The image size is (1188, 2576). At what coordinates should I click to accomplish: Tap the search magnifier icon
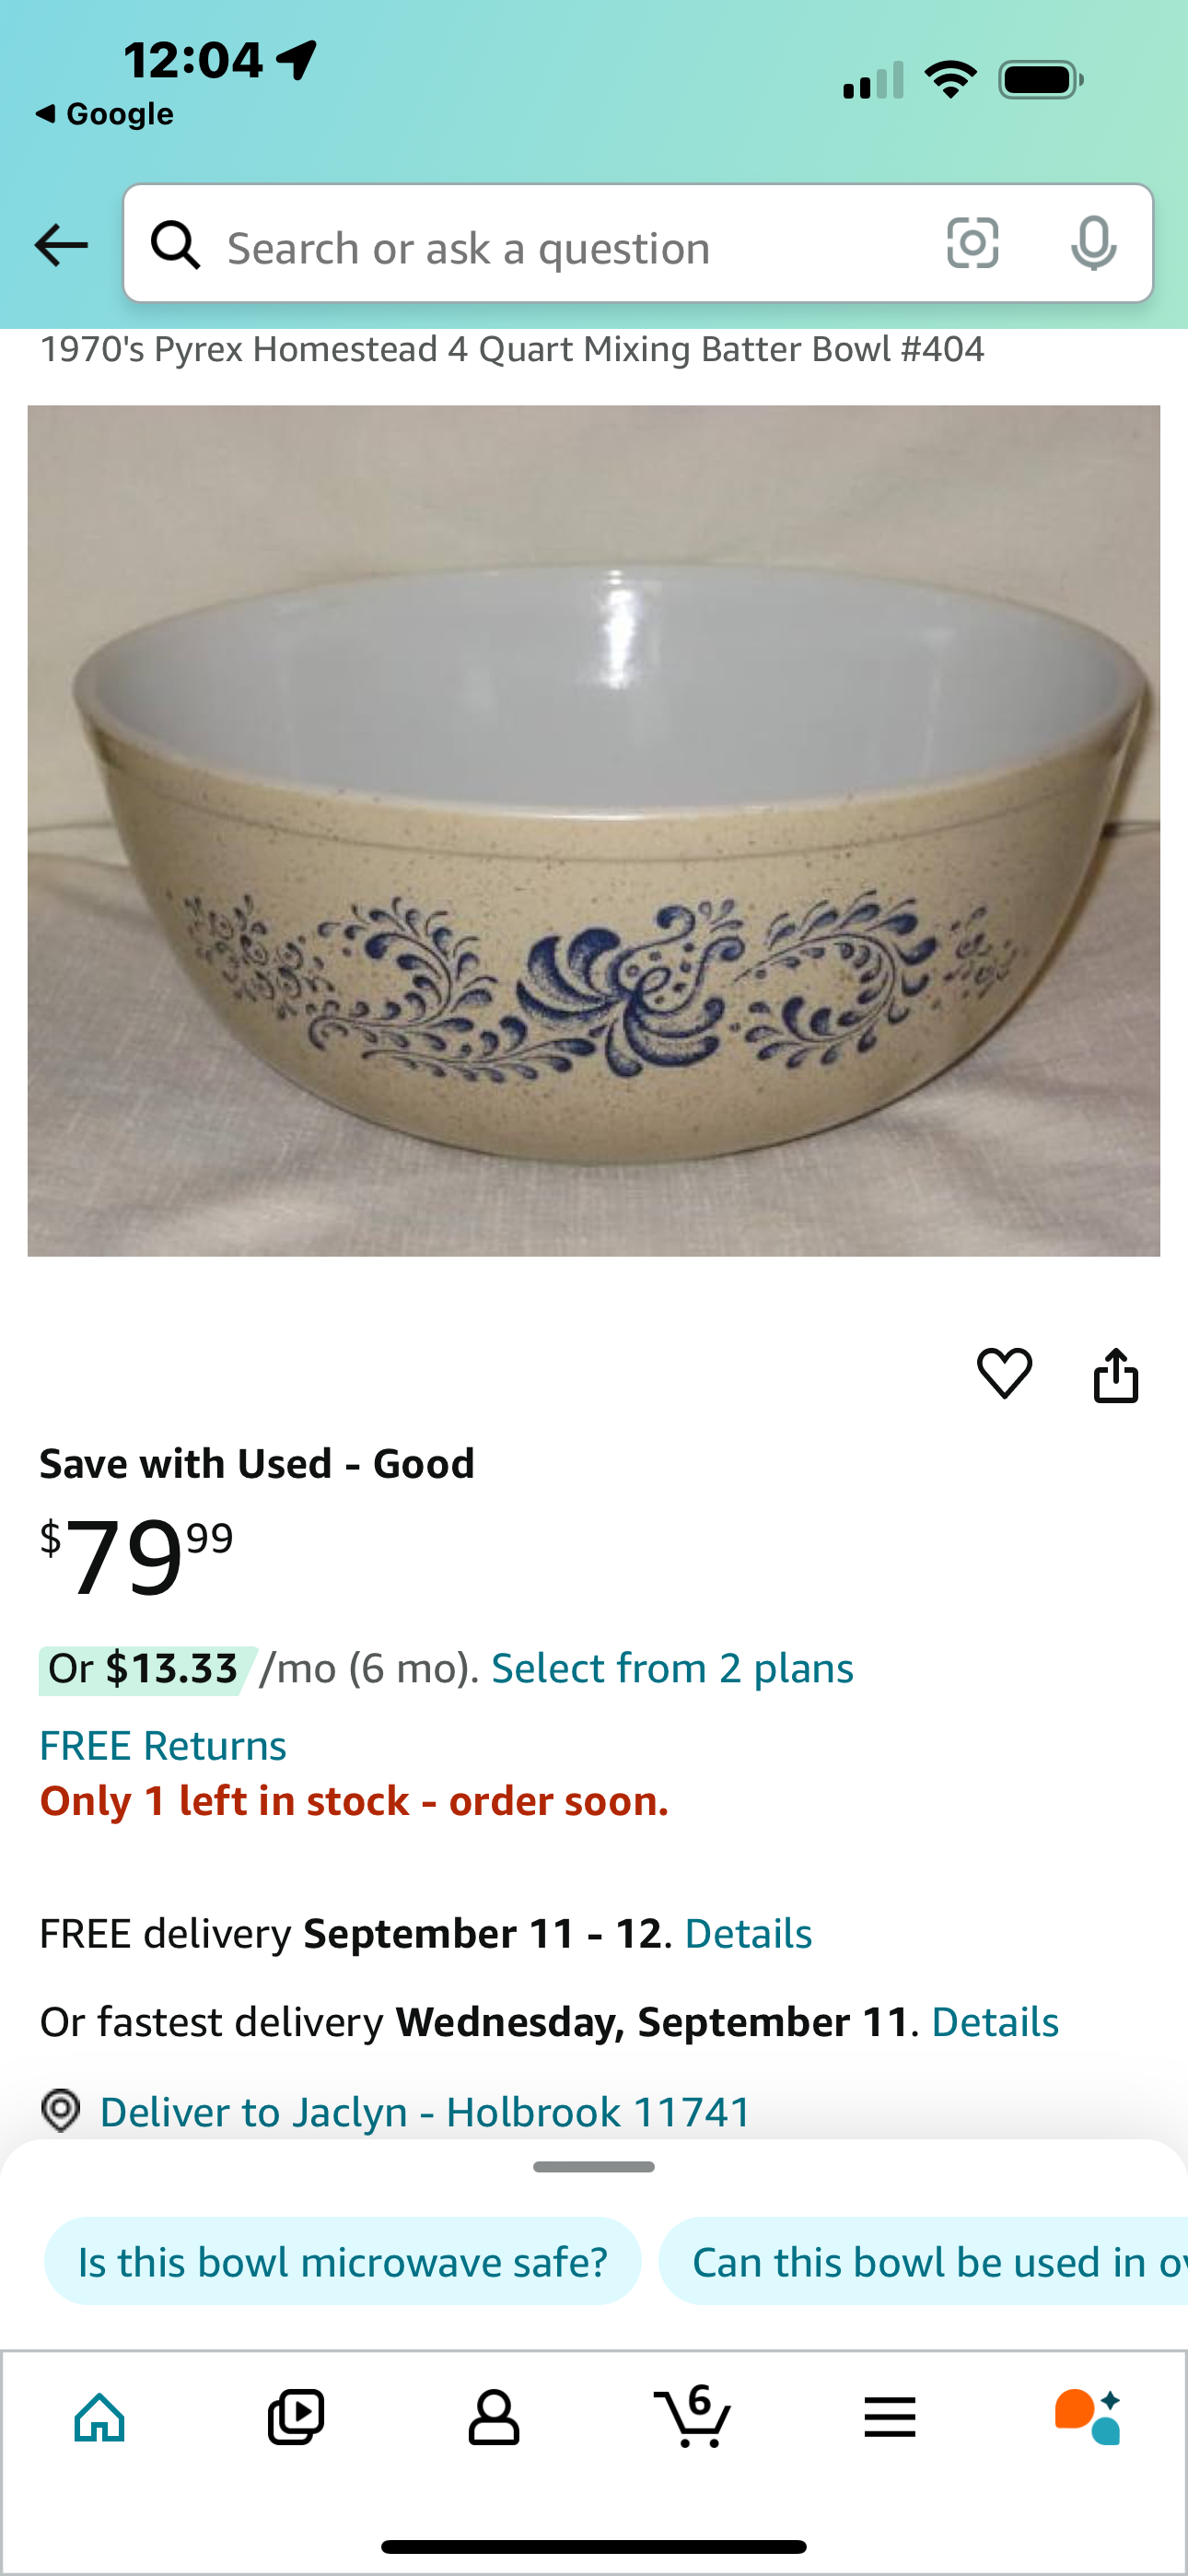(176, 245)
